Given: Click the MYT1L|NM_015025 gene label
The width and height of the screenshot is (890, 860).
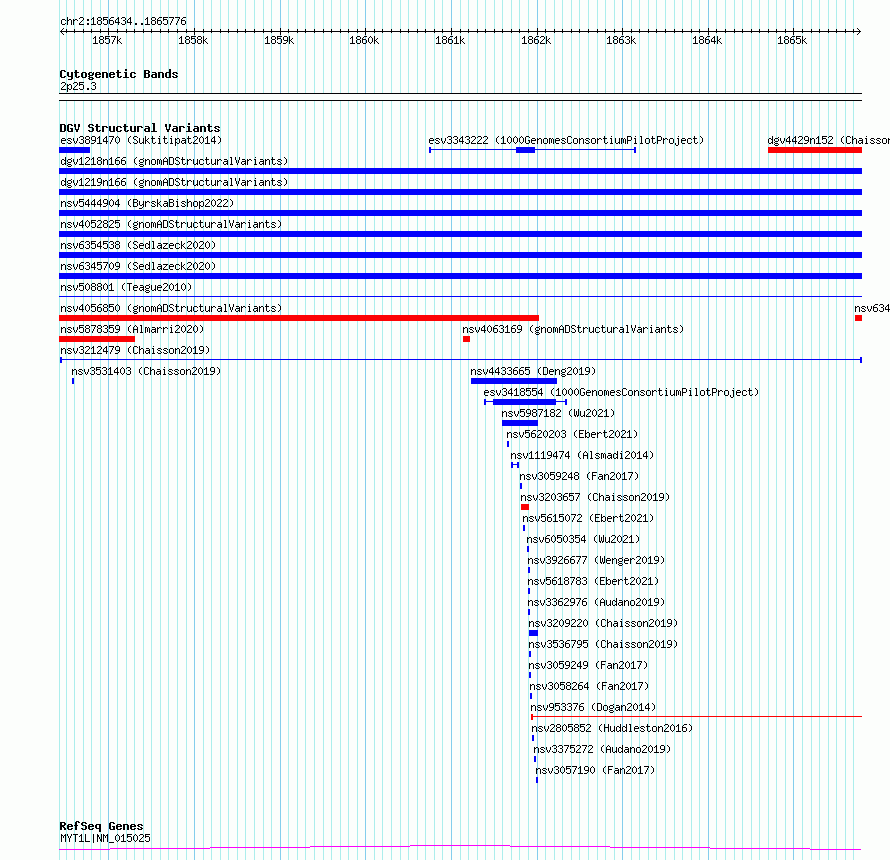Looking at the screenshot, I should tap(105, 838).
